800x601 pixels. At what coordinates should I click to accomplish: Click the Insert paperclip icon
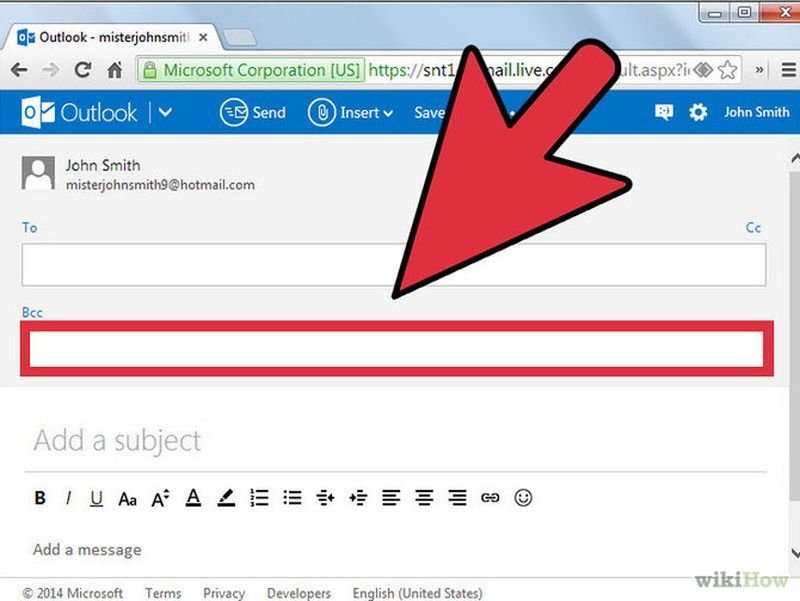point(322,112)
